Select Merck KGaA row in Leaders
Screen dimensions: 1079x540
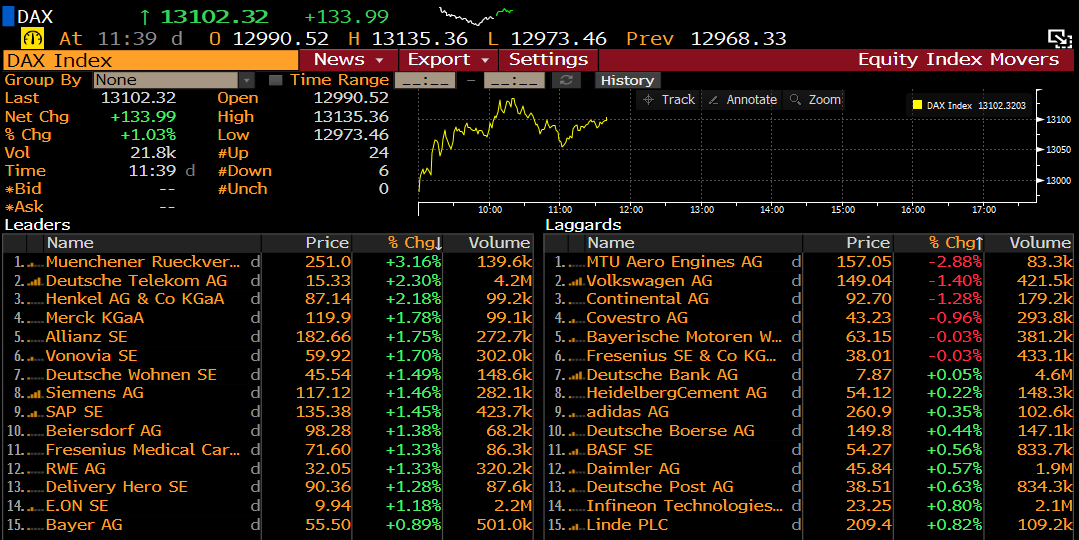tap(267, 318)
